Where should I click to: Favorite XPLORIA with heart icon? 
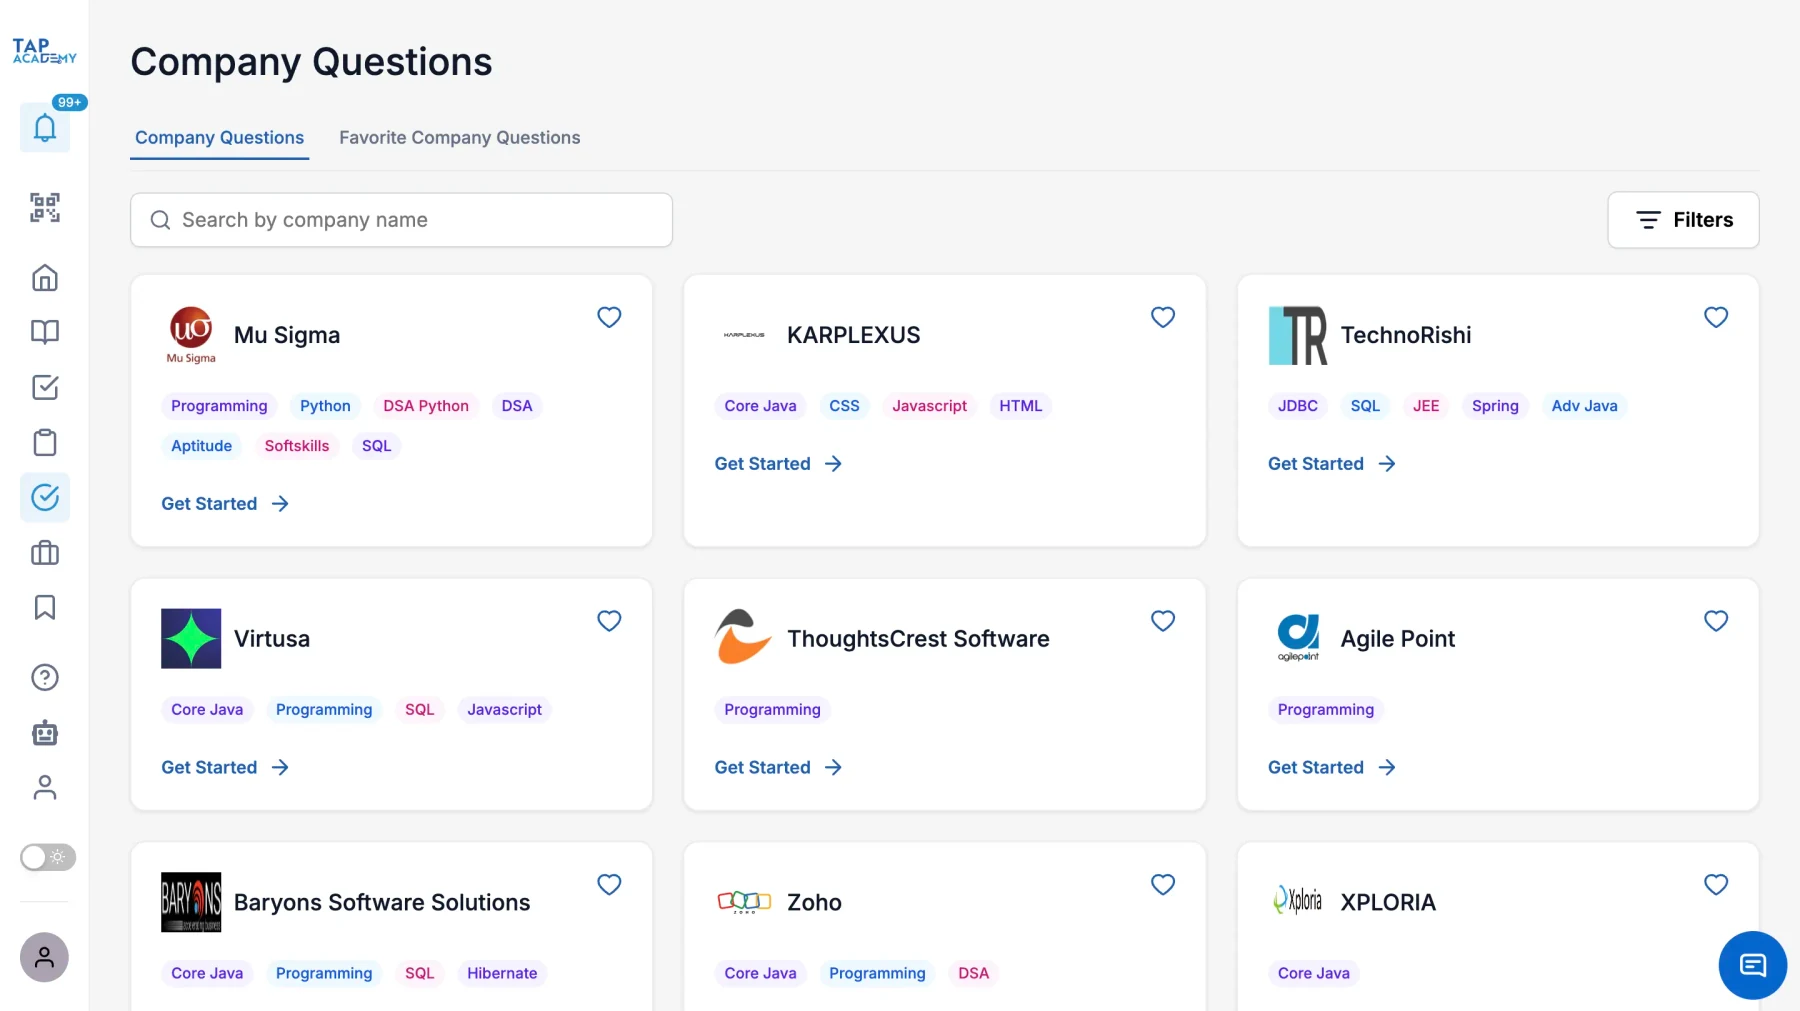tap(1716, 885)
